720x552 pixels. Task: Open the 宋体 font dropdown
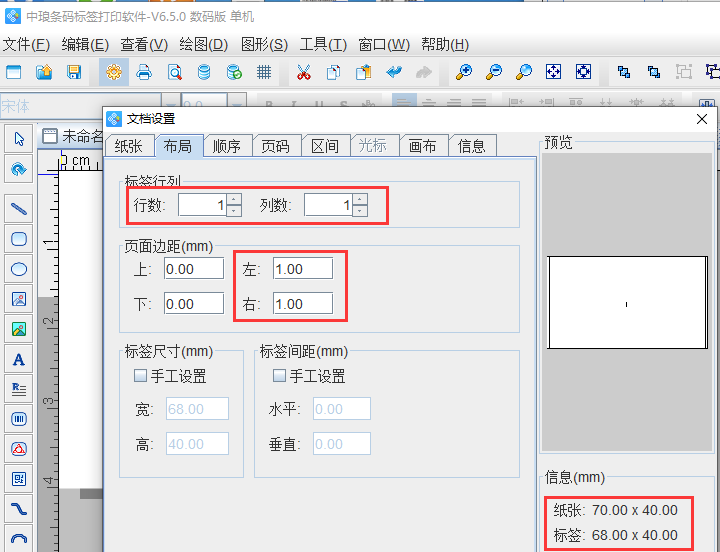click(x=50, y=106)
